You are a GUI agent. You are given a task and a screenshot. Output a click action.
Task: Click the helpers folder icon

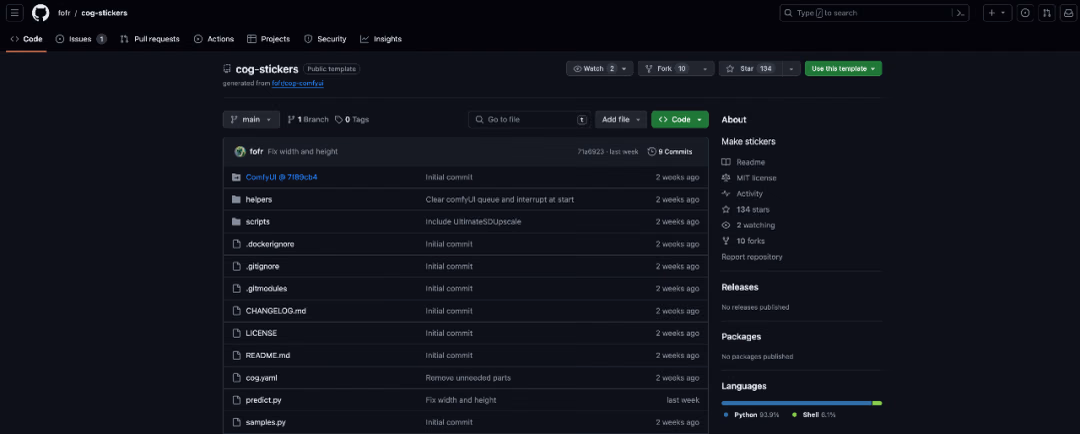(x=236, y=200)
